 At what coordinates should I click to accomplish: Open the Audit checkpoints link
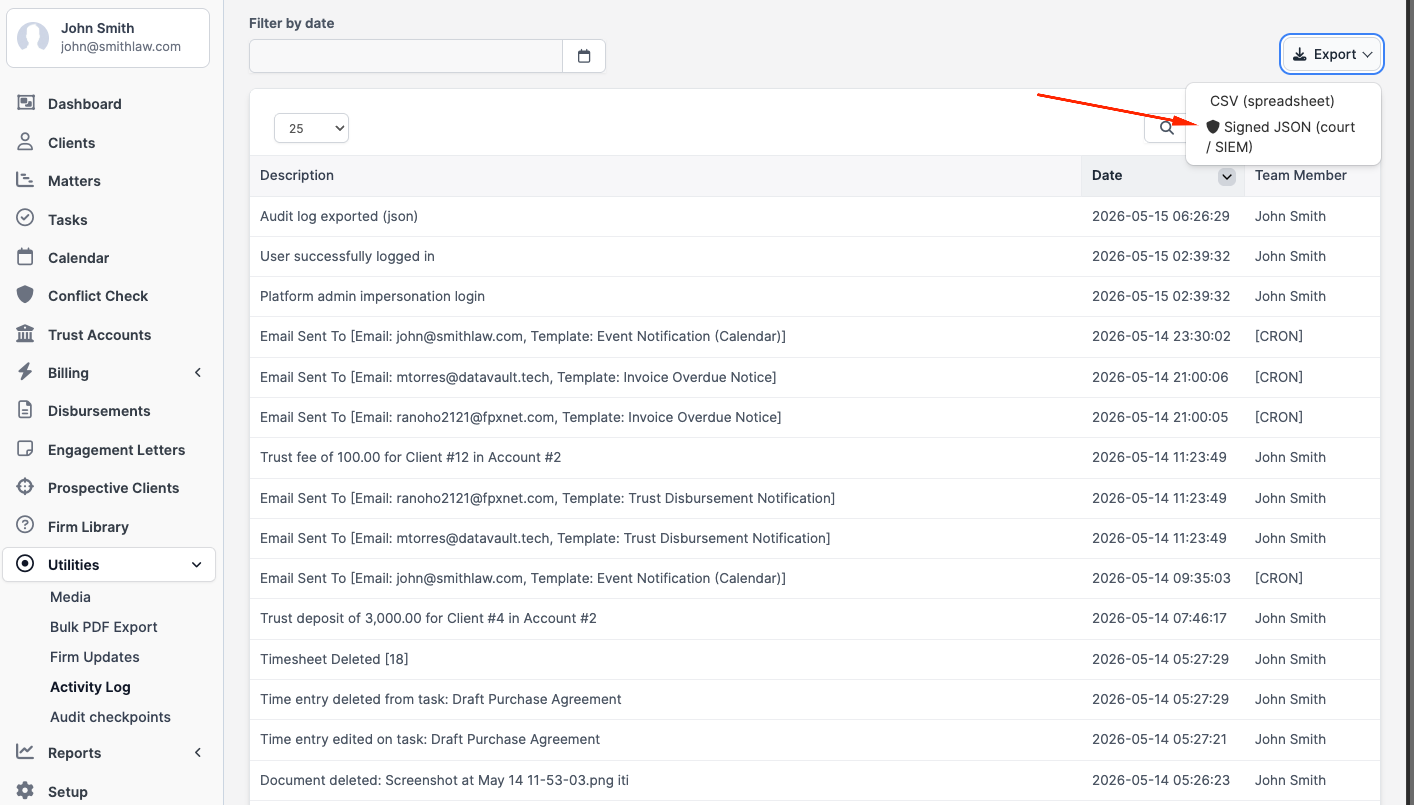click(x=110, y=717)
